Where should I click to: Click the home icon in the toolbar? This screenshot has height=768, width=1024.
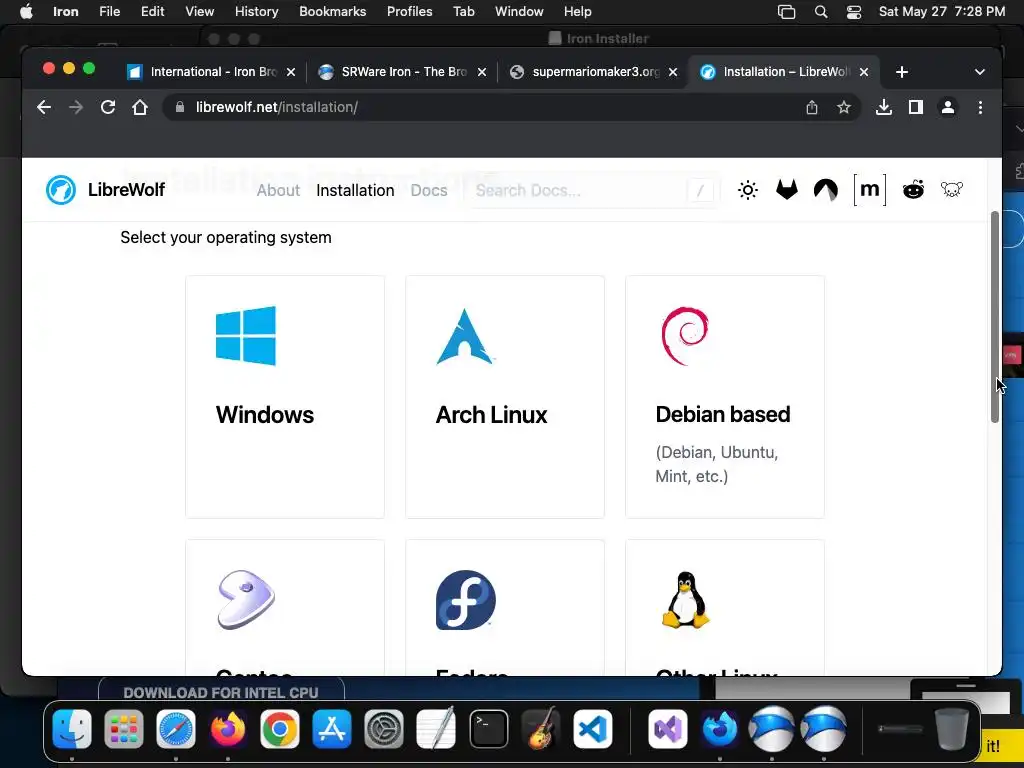pyautogui.click(x=140, y=107)
